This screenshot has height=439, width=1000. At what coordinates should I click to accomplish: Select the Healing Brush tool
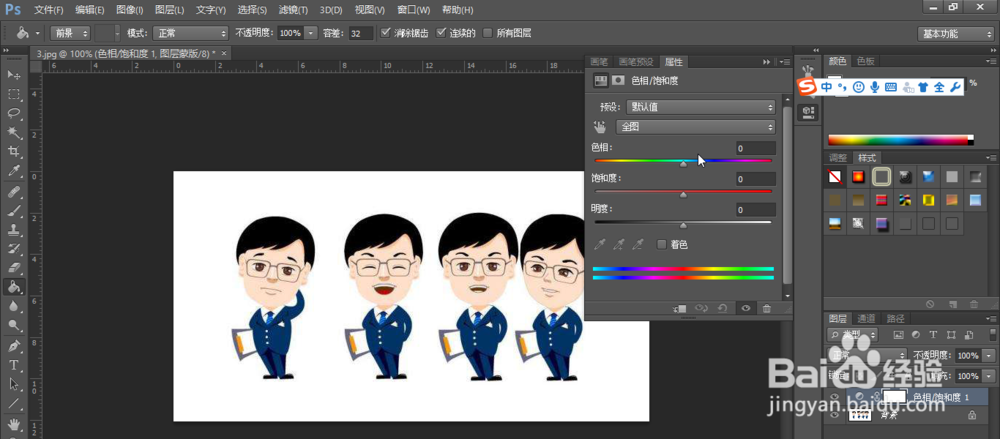14,192
